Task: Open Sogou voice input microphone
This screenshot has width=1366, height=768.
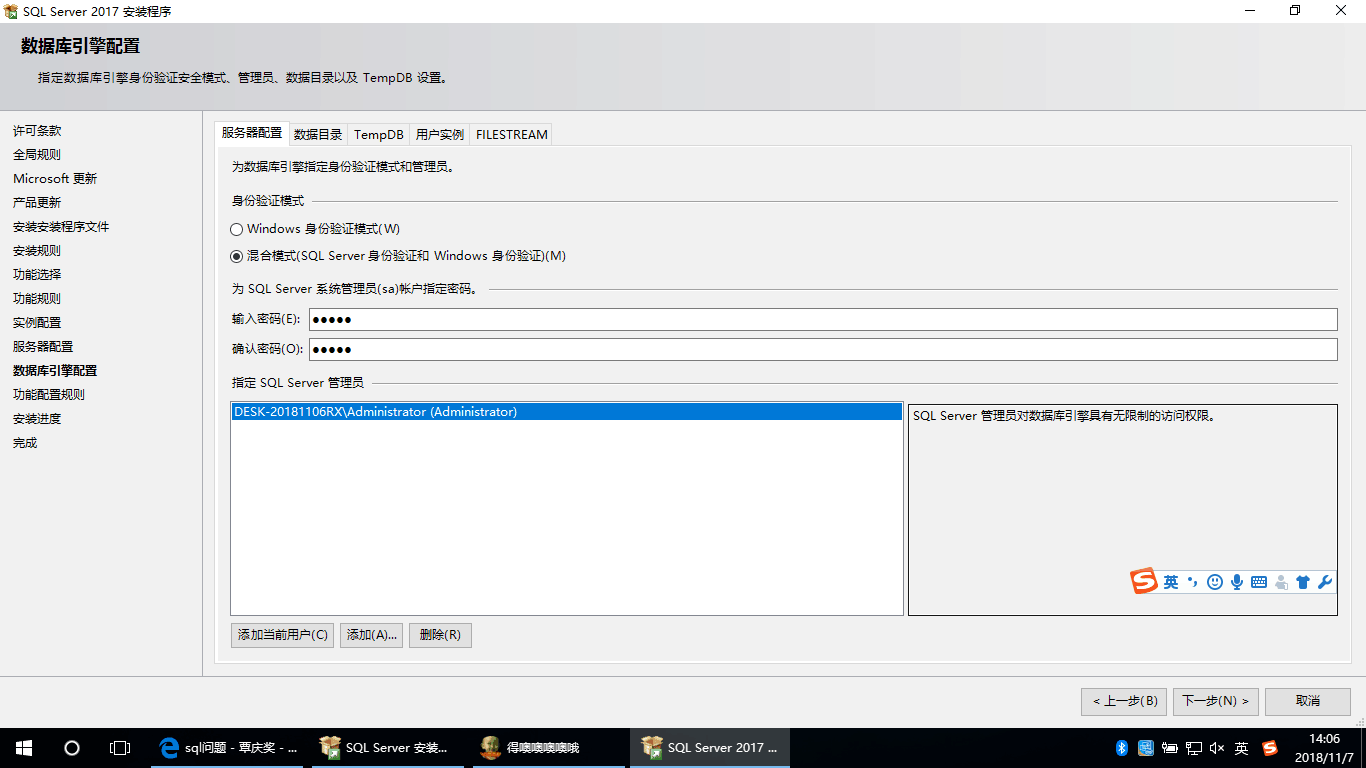Action: pos(1236,582)
